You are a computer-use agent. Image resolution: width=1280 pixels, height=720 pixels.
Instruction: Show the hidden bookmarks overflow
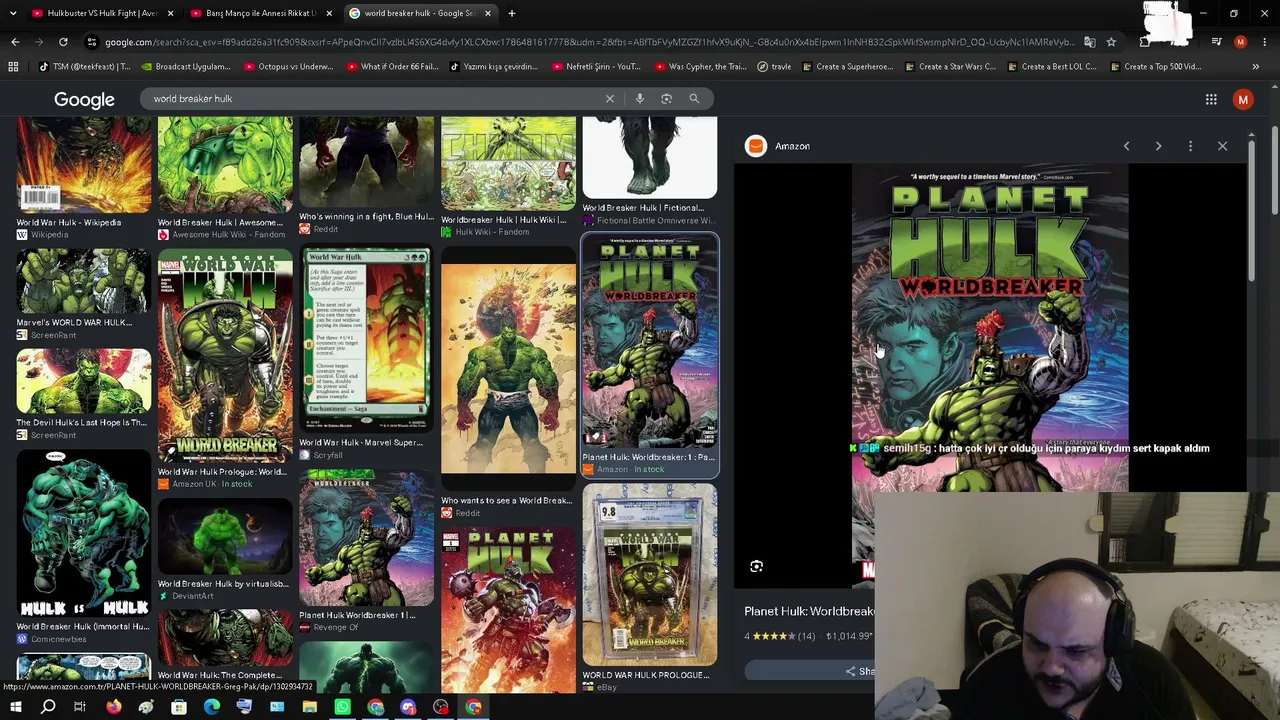(x=1255, y=66)
